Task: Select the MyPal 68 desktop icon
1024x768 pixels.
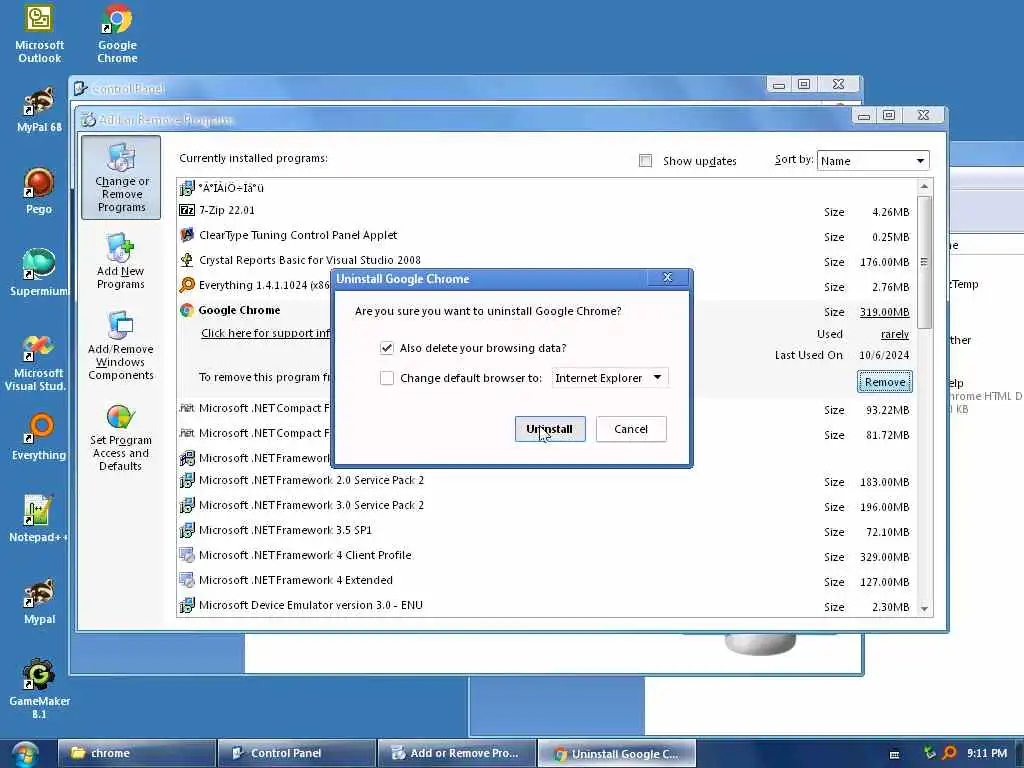Action: [39, 109]
